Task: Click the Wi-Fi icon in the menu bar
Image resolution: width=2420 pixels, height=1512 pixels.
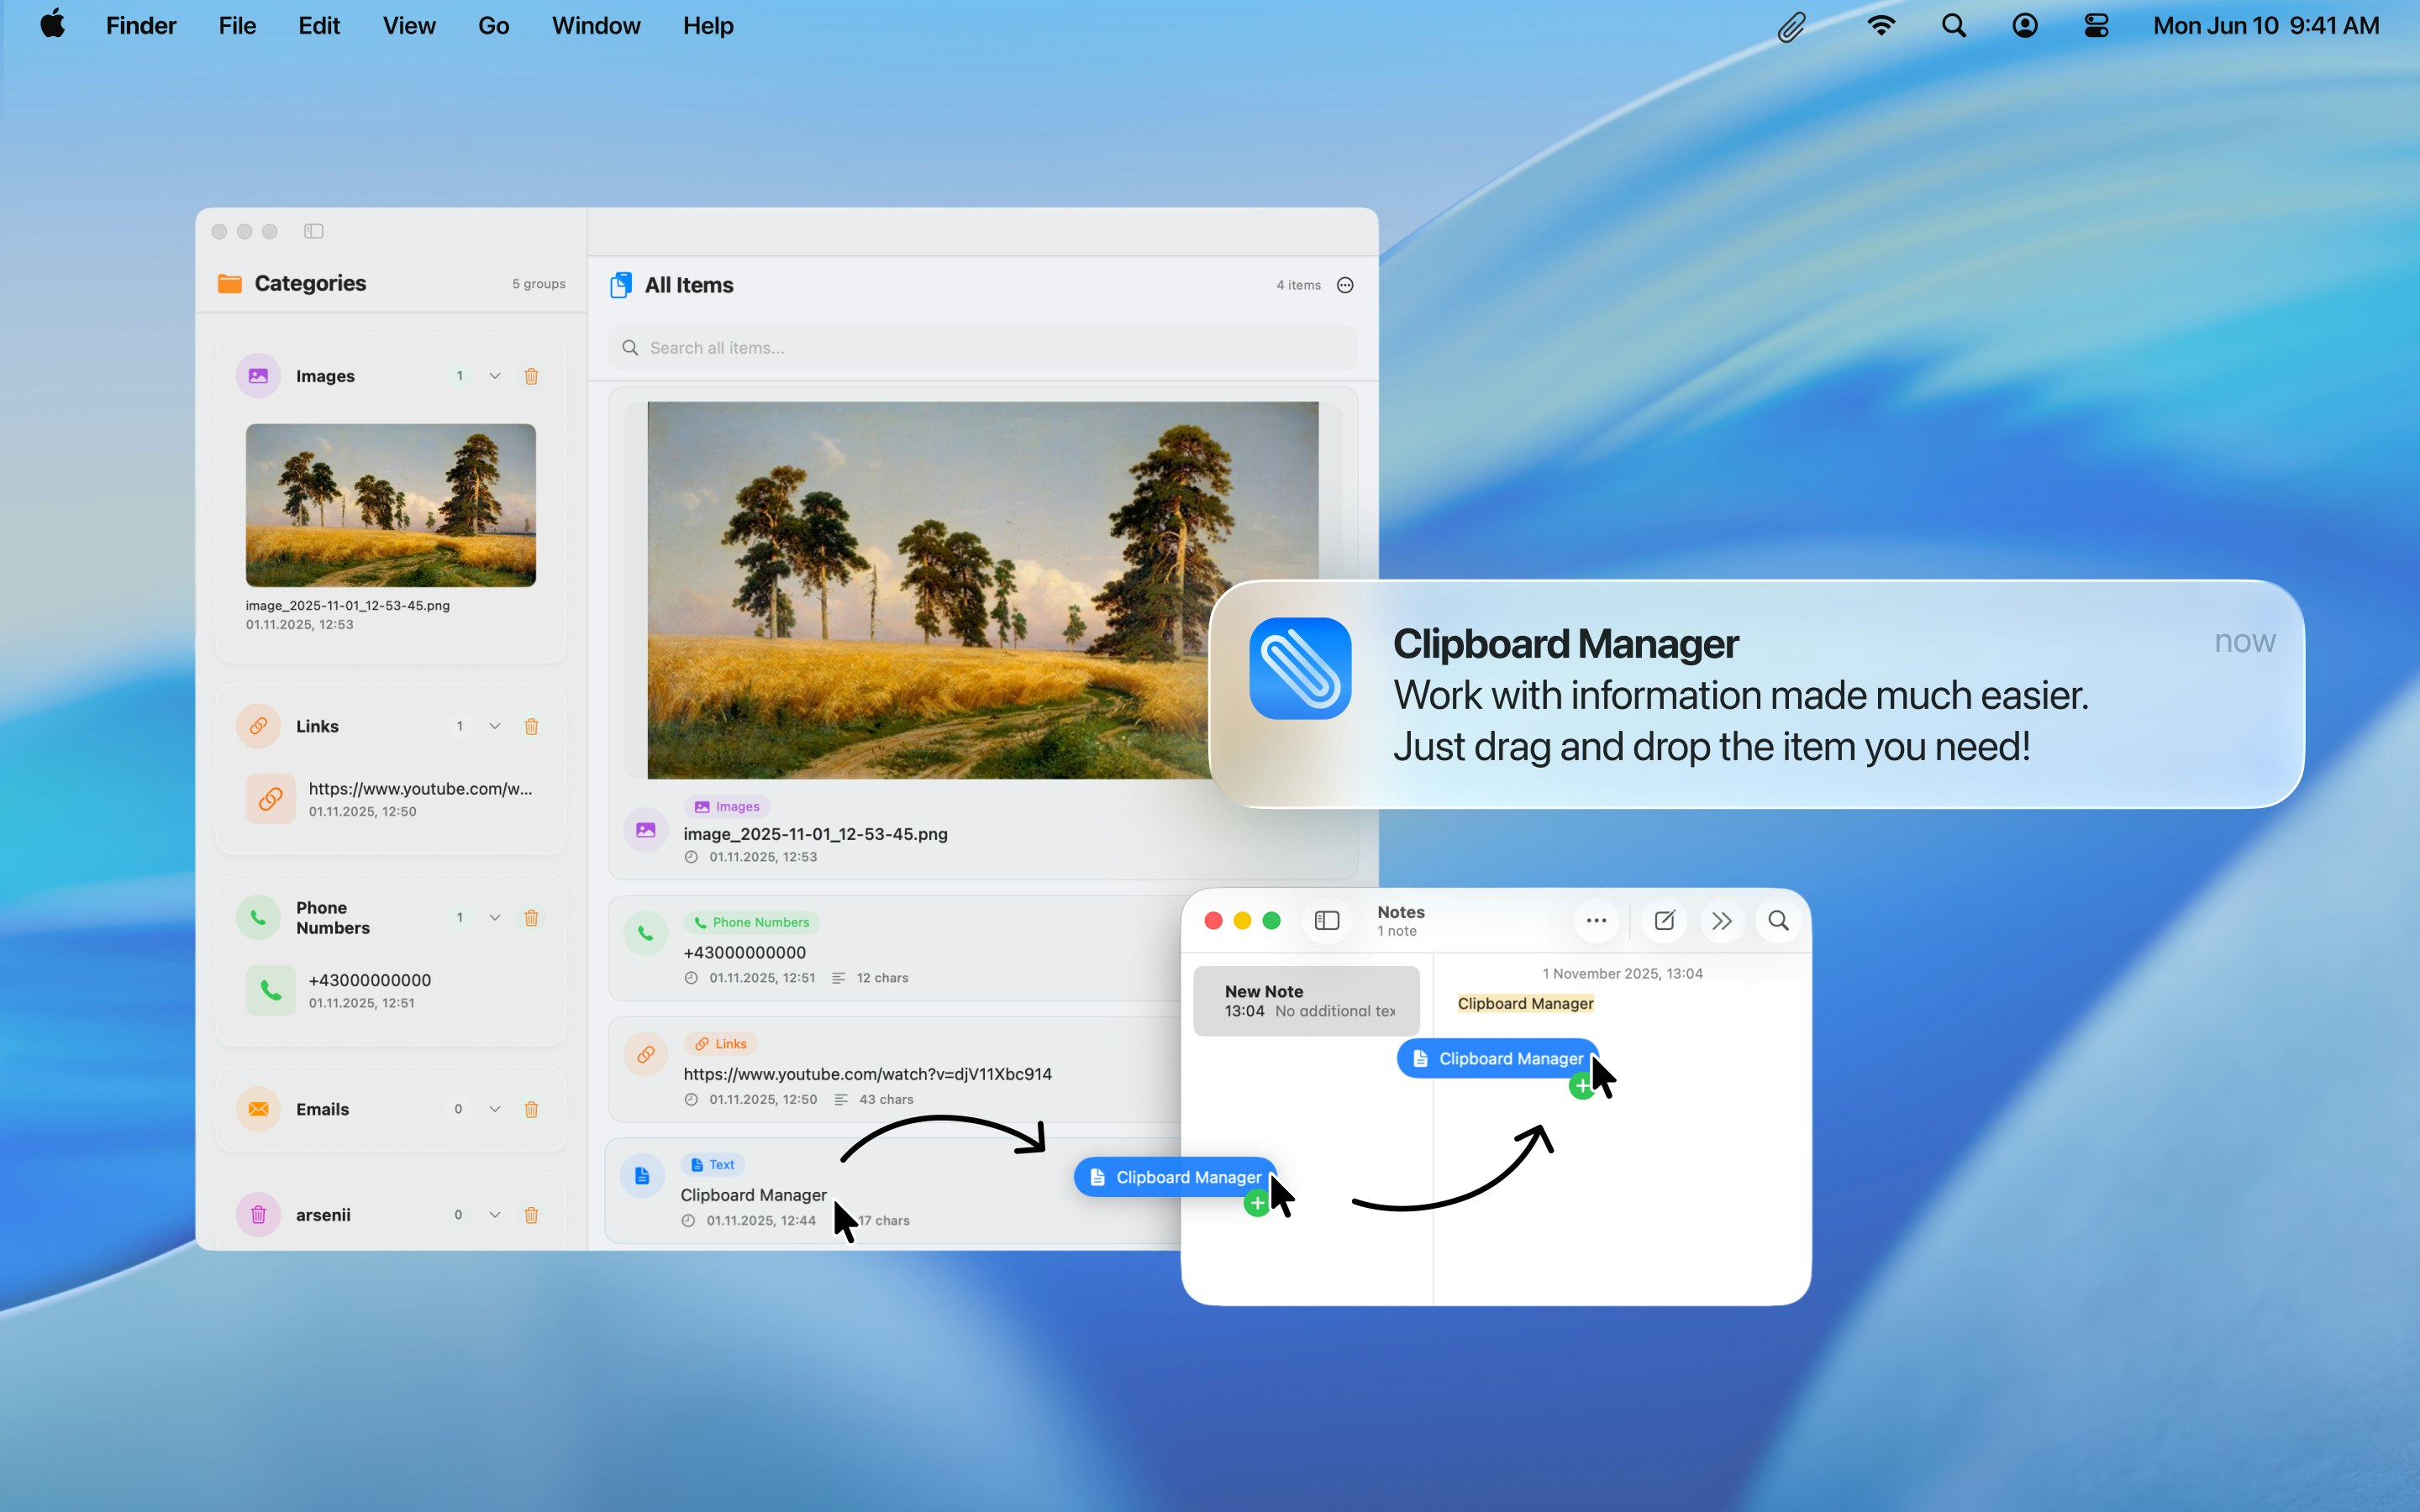Action: click(1881, 25)
